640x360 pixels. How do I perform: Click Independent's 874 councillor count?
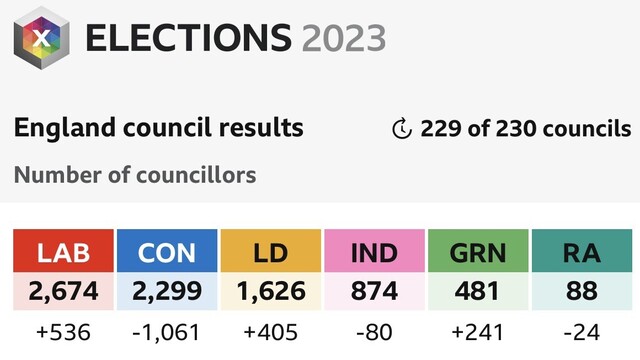tap(374, 291)
